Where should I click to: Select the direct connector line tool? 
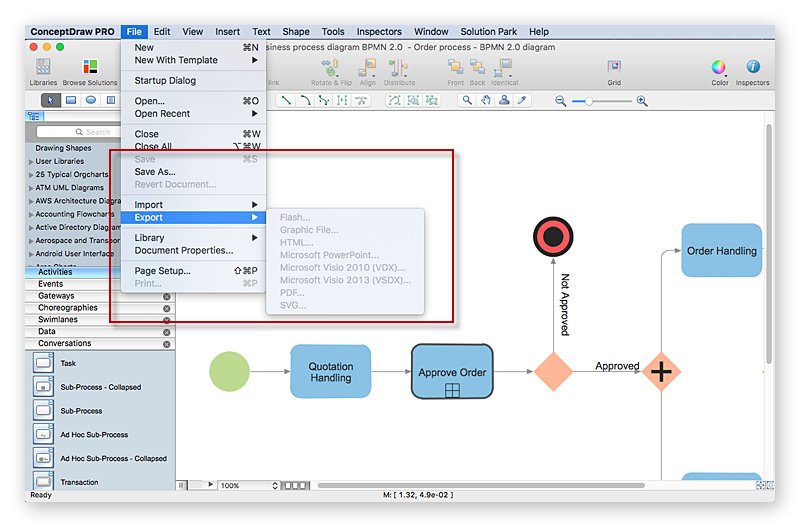[x=286, y=100]
